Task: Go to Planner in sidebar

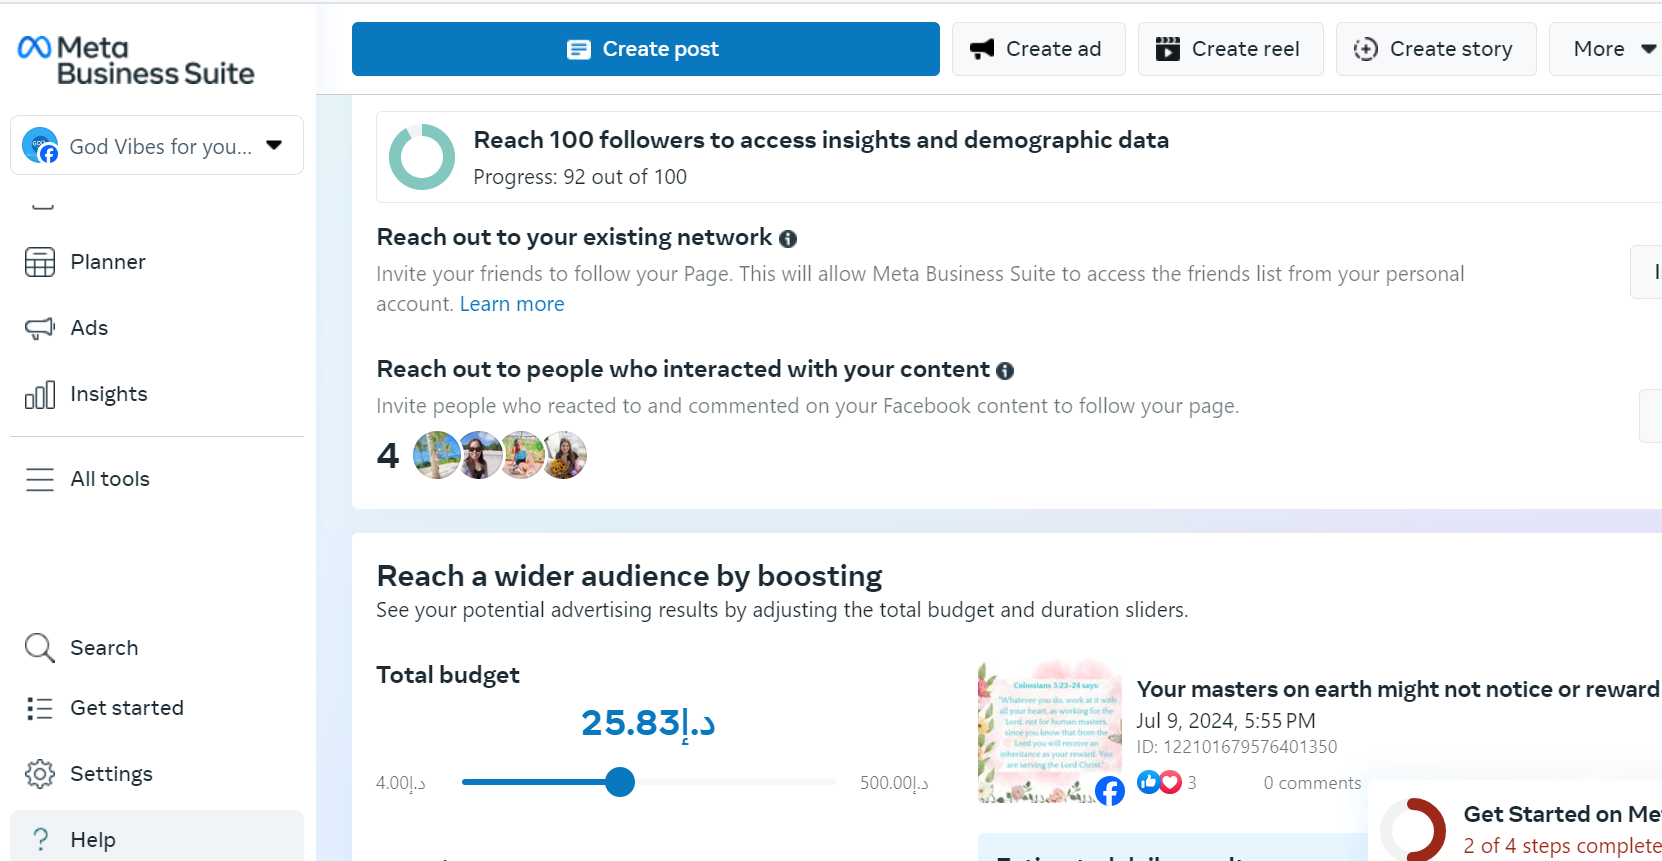Action: tap(157, 262)
